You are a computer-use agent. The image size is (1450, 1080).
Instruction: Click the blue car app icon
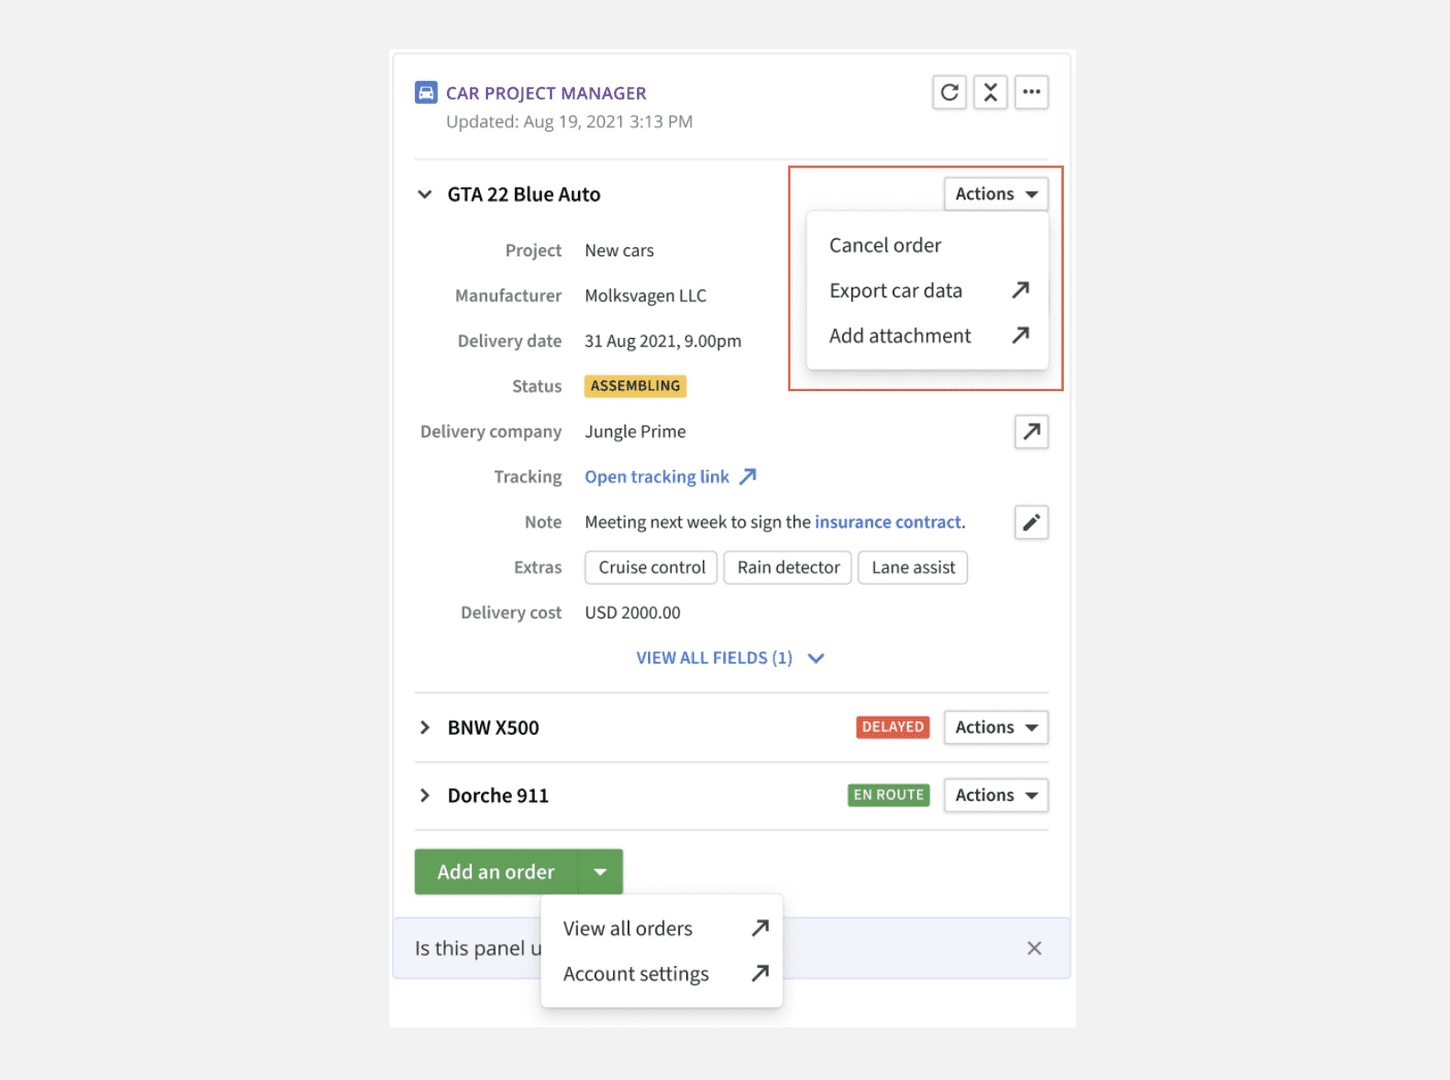[x=426, y=93]
